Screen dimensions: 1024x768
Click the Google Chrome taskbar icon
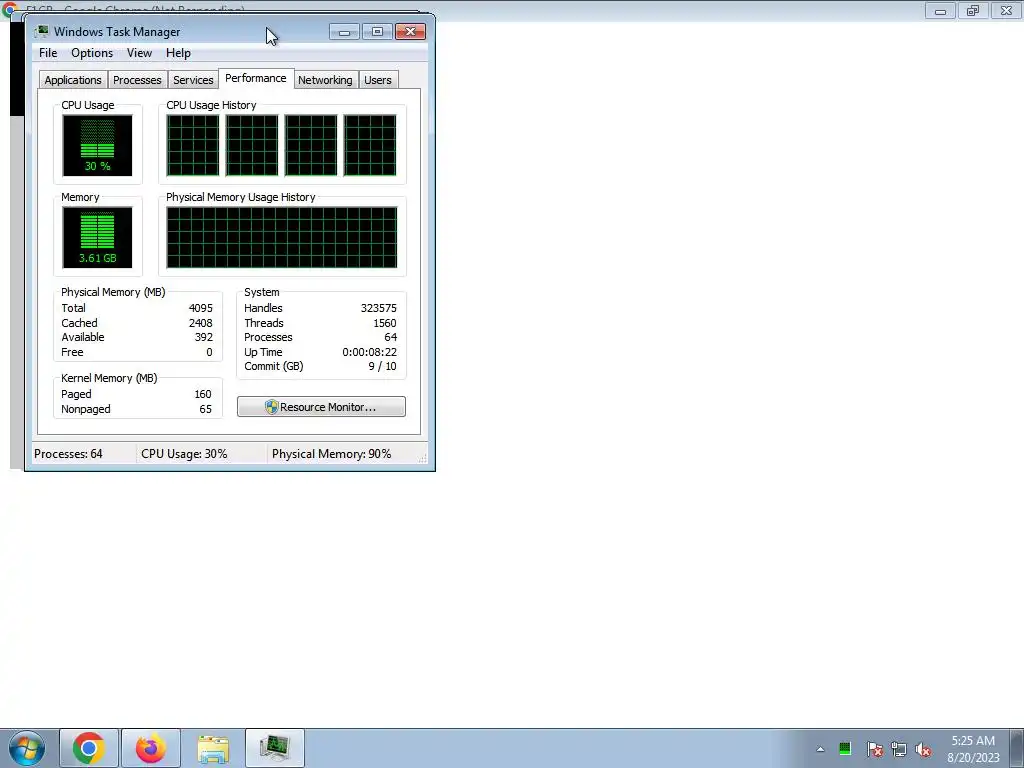[x=89, y=748]
